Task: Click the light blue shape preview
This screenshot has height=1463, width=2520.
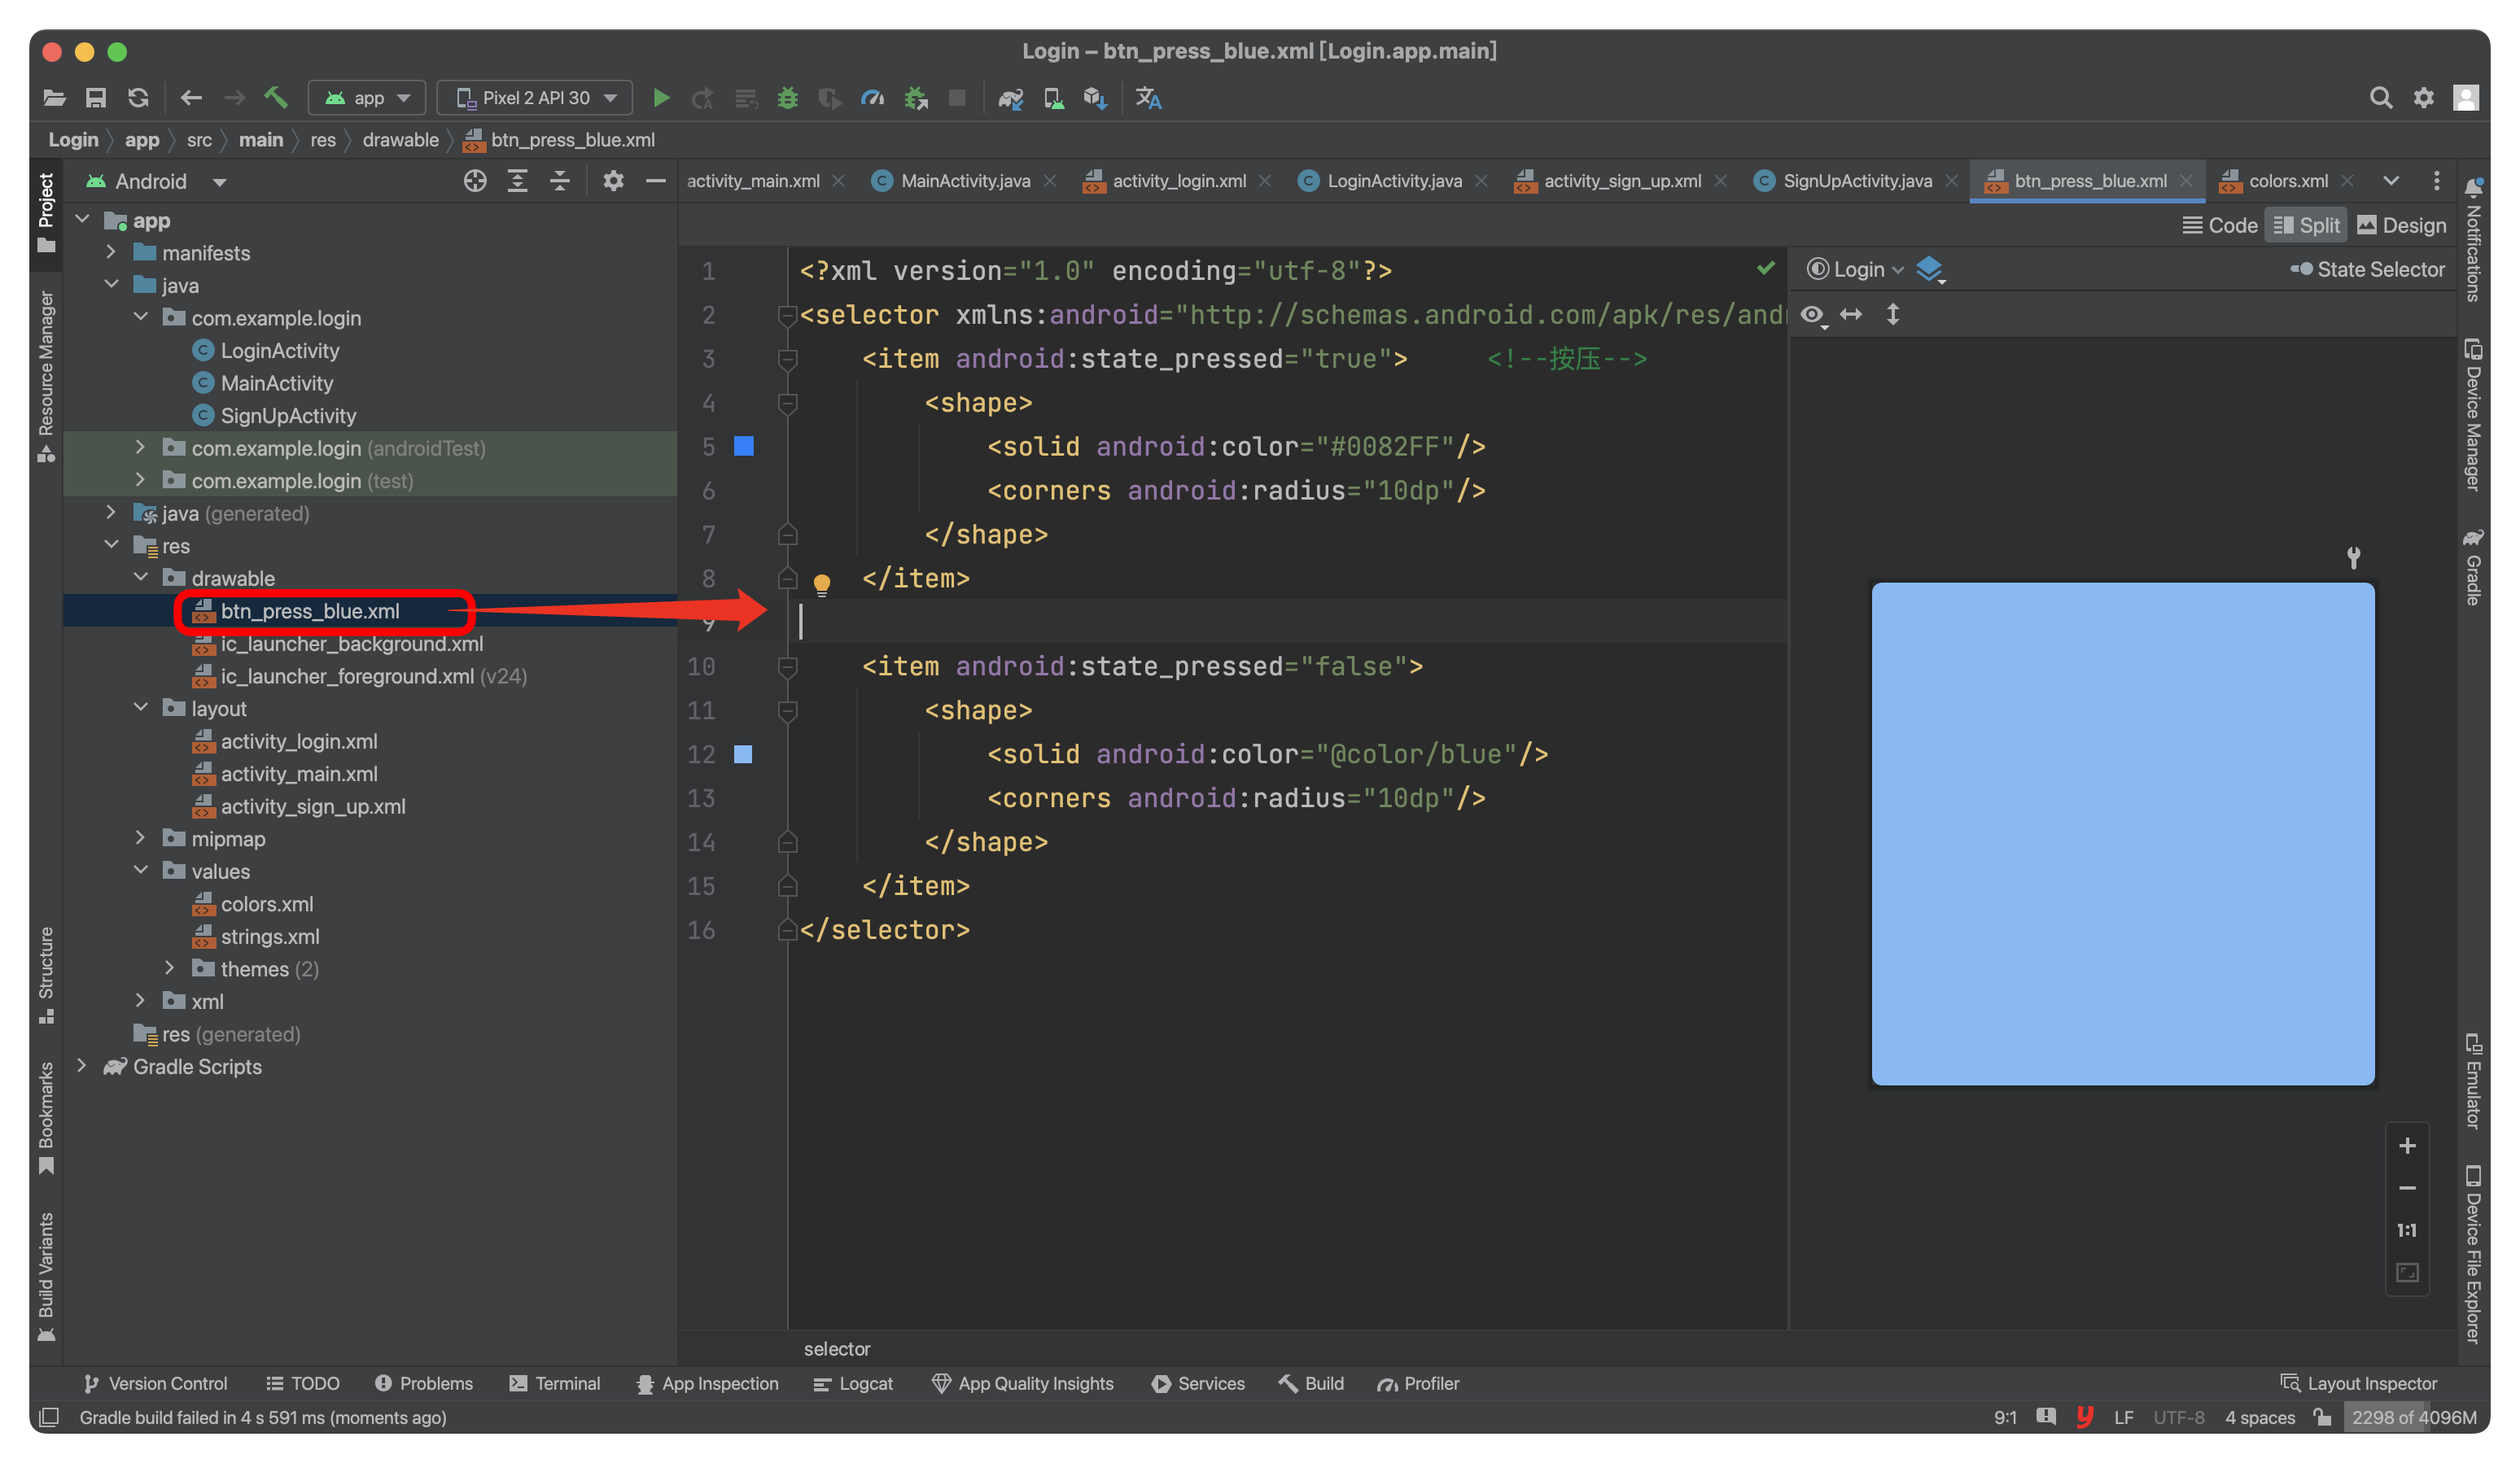Action: pos(2123,834)
